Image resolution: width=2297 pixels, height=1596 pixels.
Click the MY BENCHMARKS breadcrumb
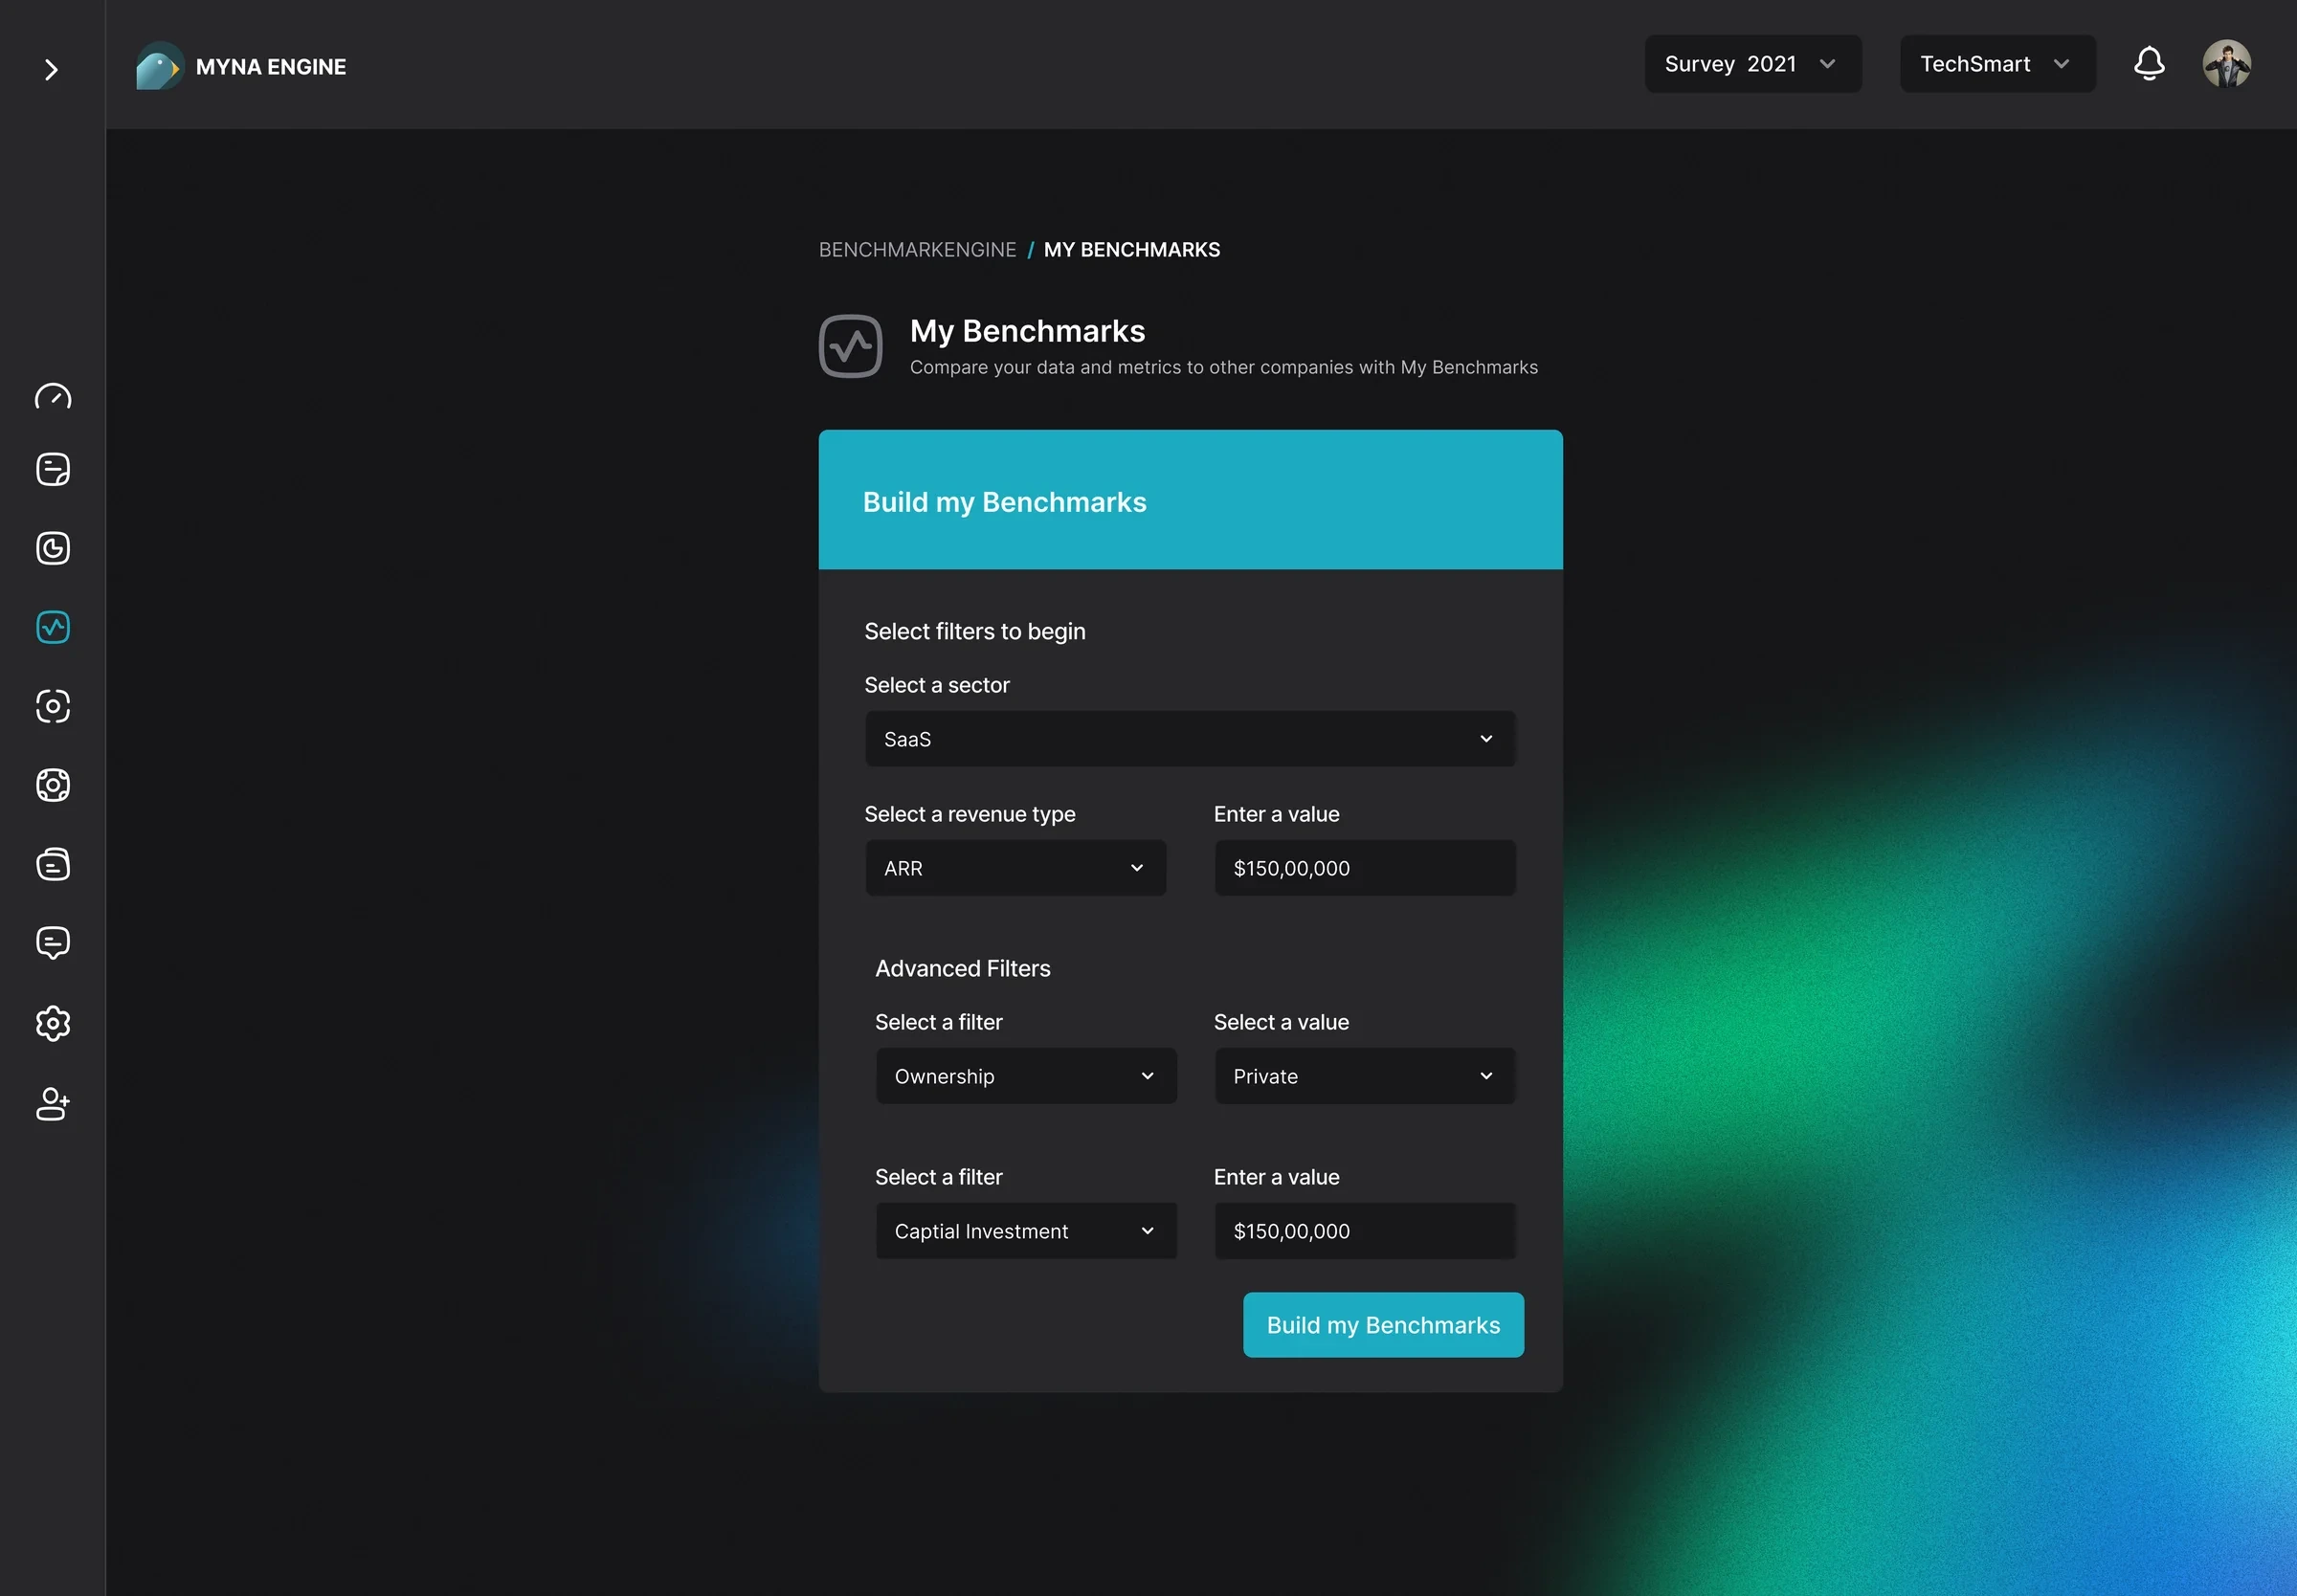click(x=1132, y=249)
